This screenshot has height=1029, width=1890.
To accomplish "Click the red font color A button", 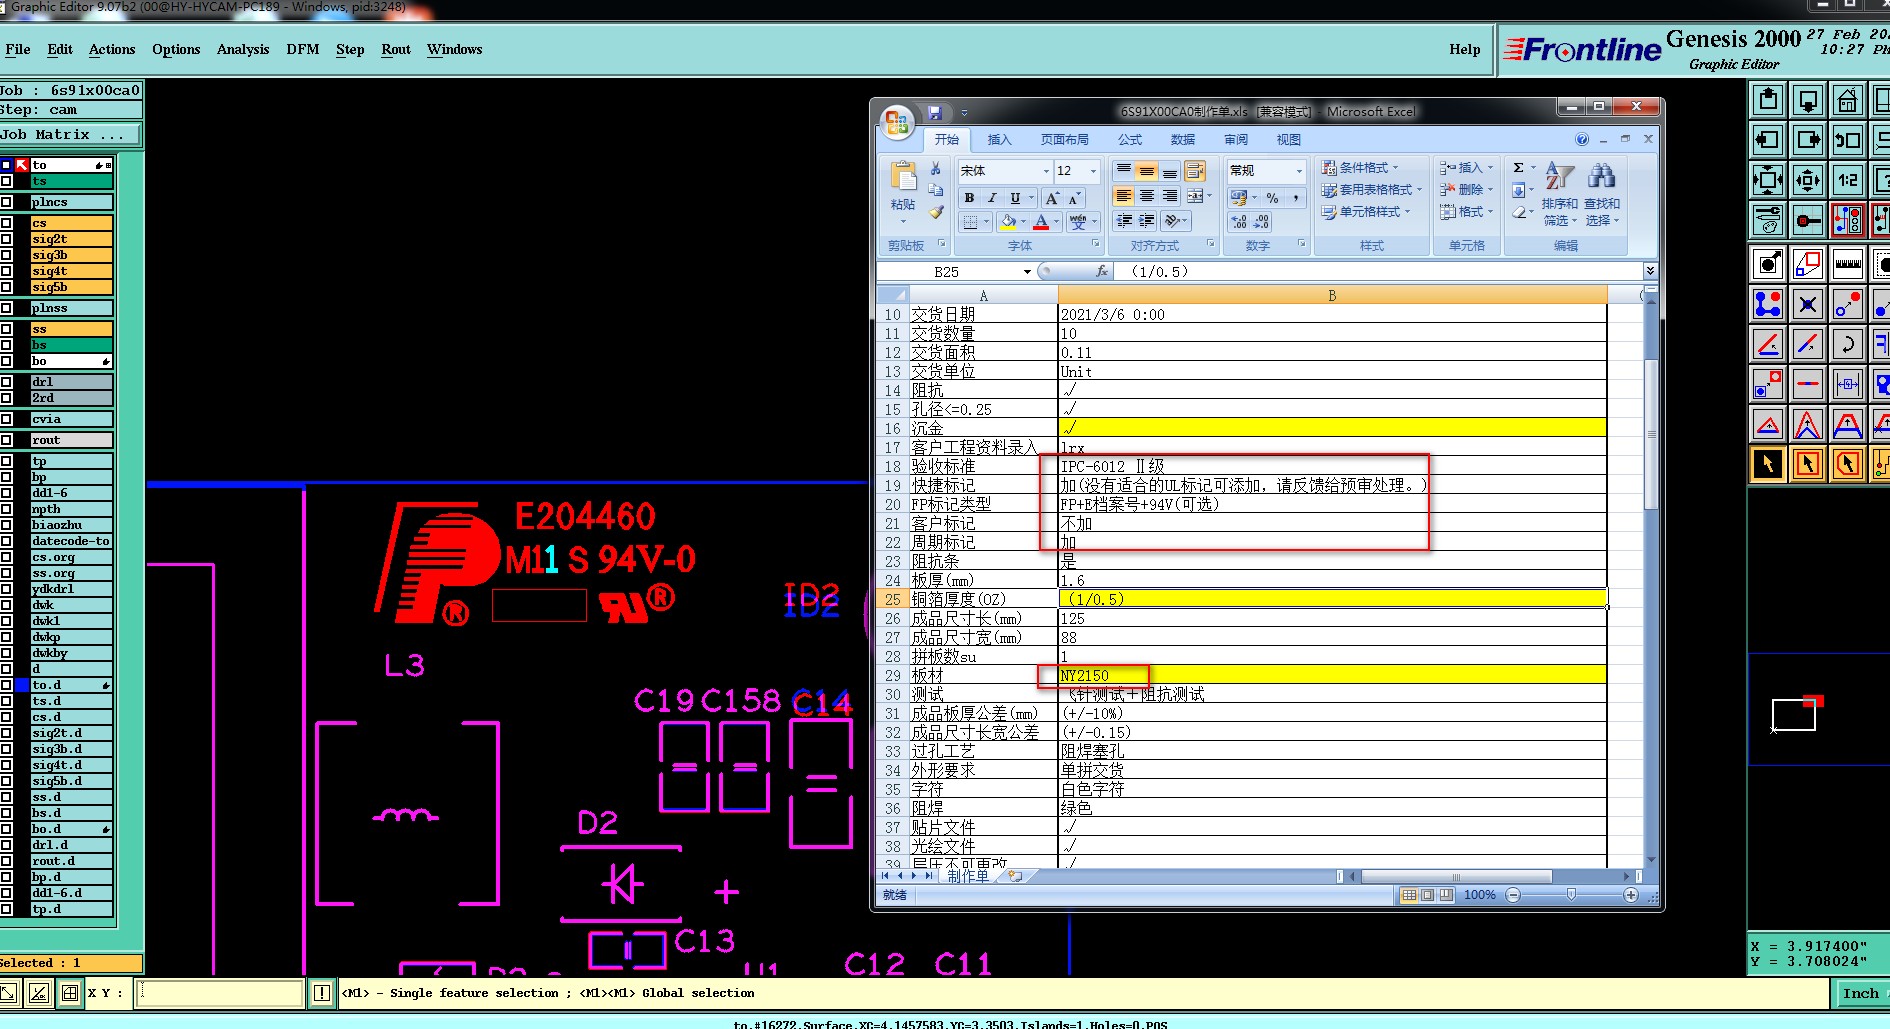I will pos(1041,222).
